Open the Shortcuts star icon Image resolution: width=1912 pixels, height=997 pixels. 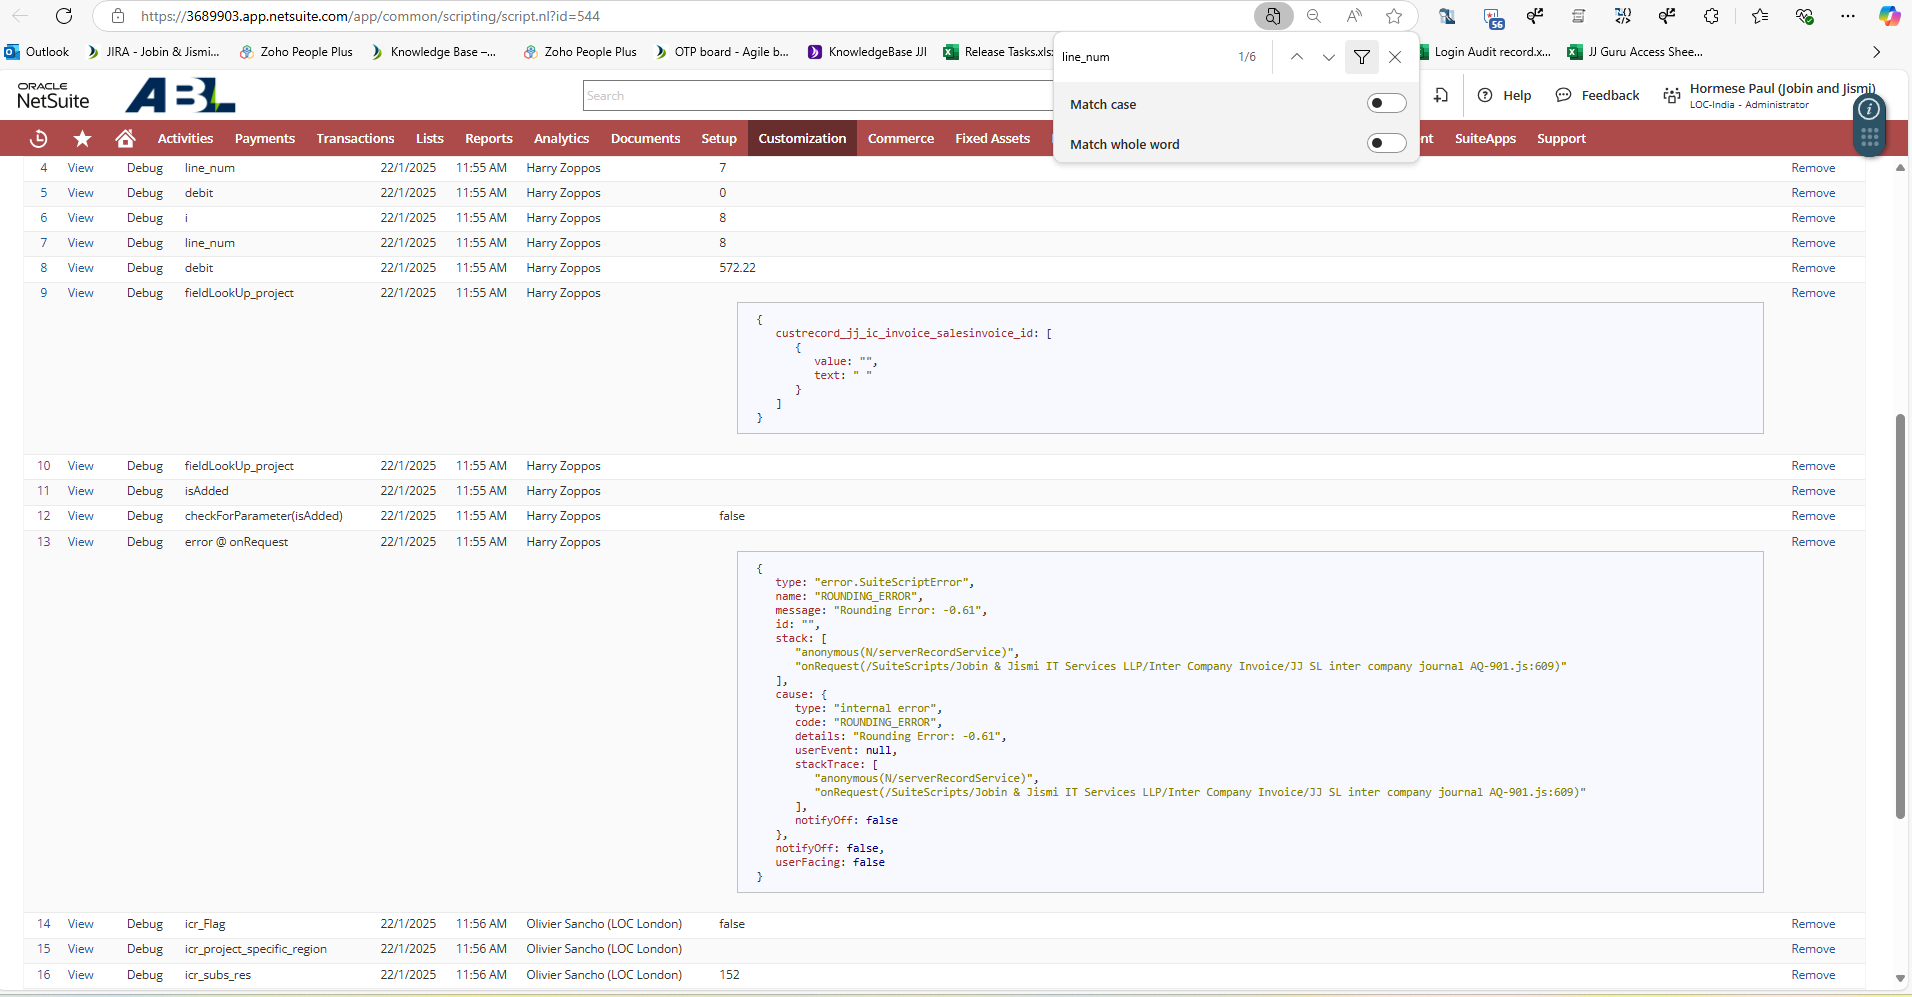[x=82, y=139]
